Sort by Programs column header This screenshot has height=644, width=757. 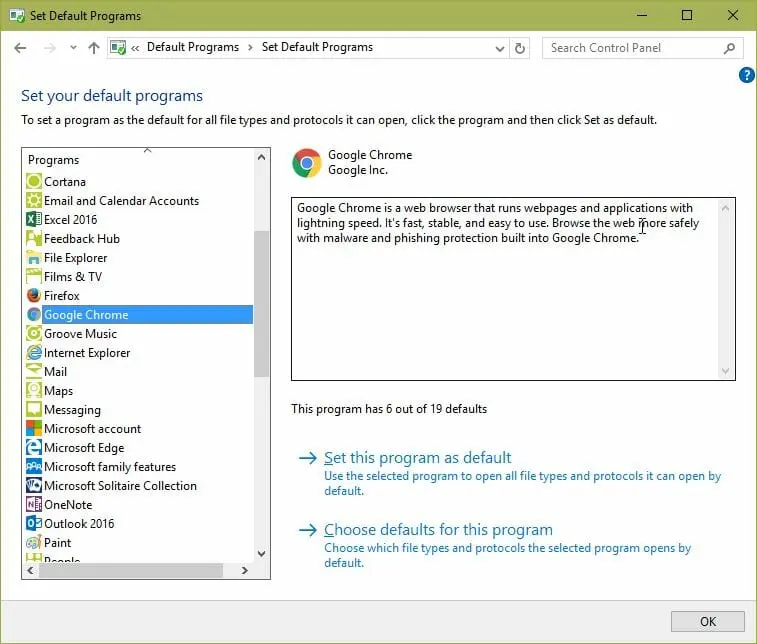coord(54,160)
